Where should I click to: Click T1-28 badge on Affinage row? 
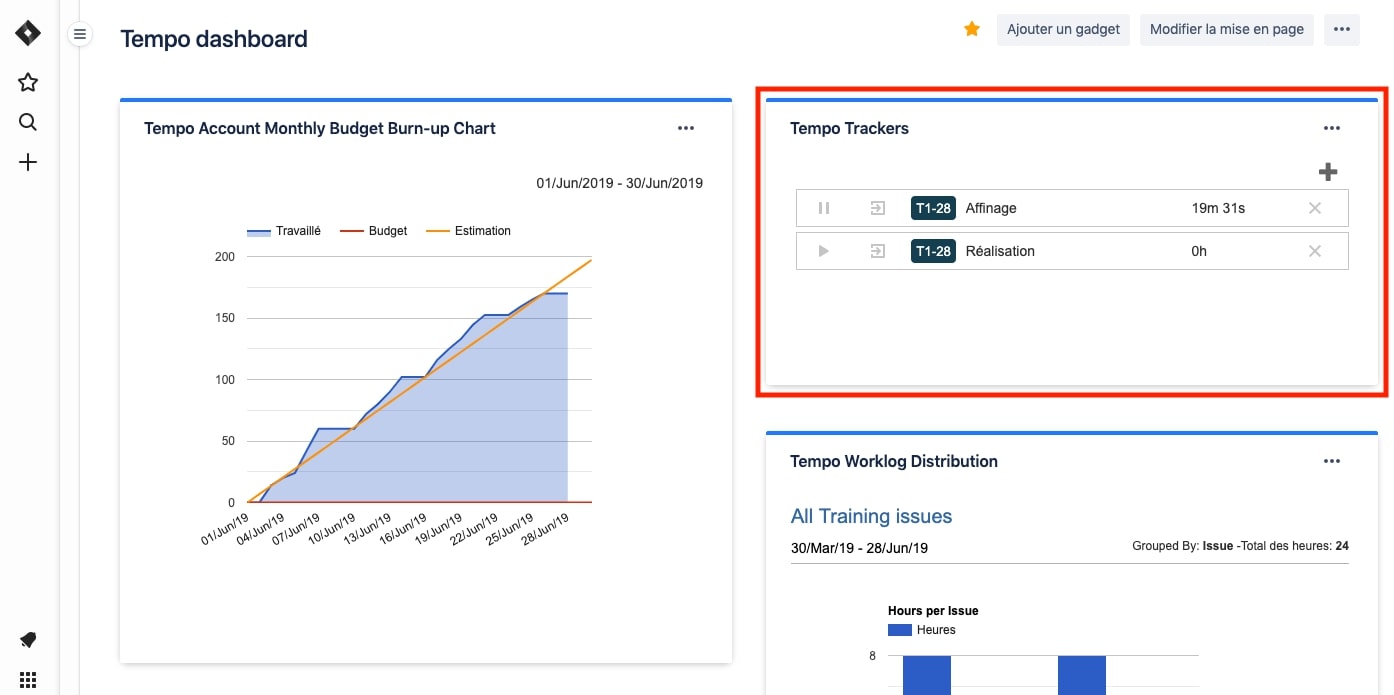(933, 208)
